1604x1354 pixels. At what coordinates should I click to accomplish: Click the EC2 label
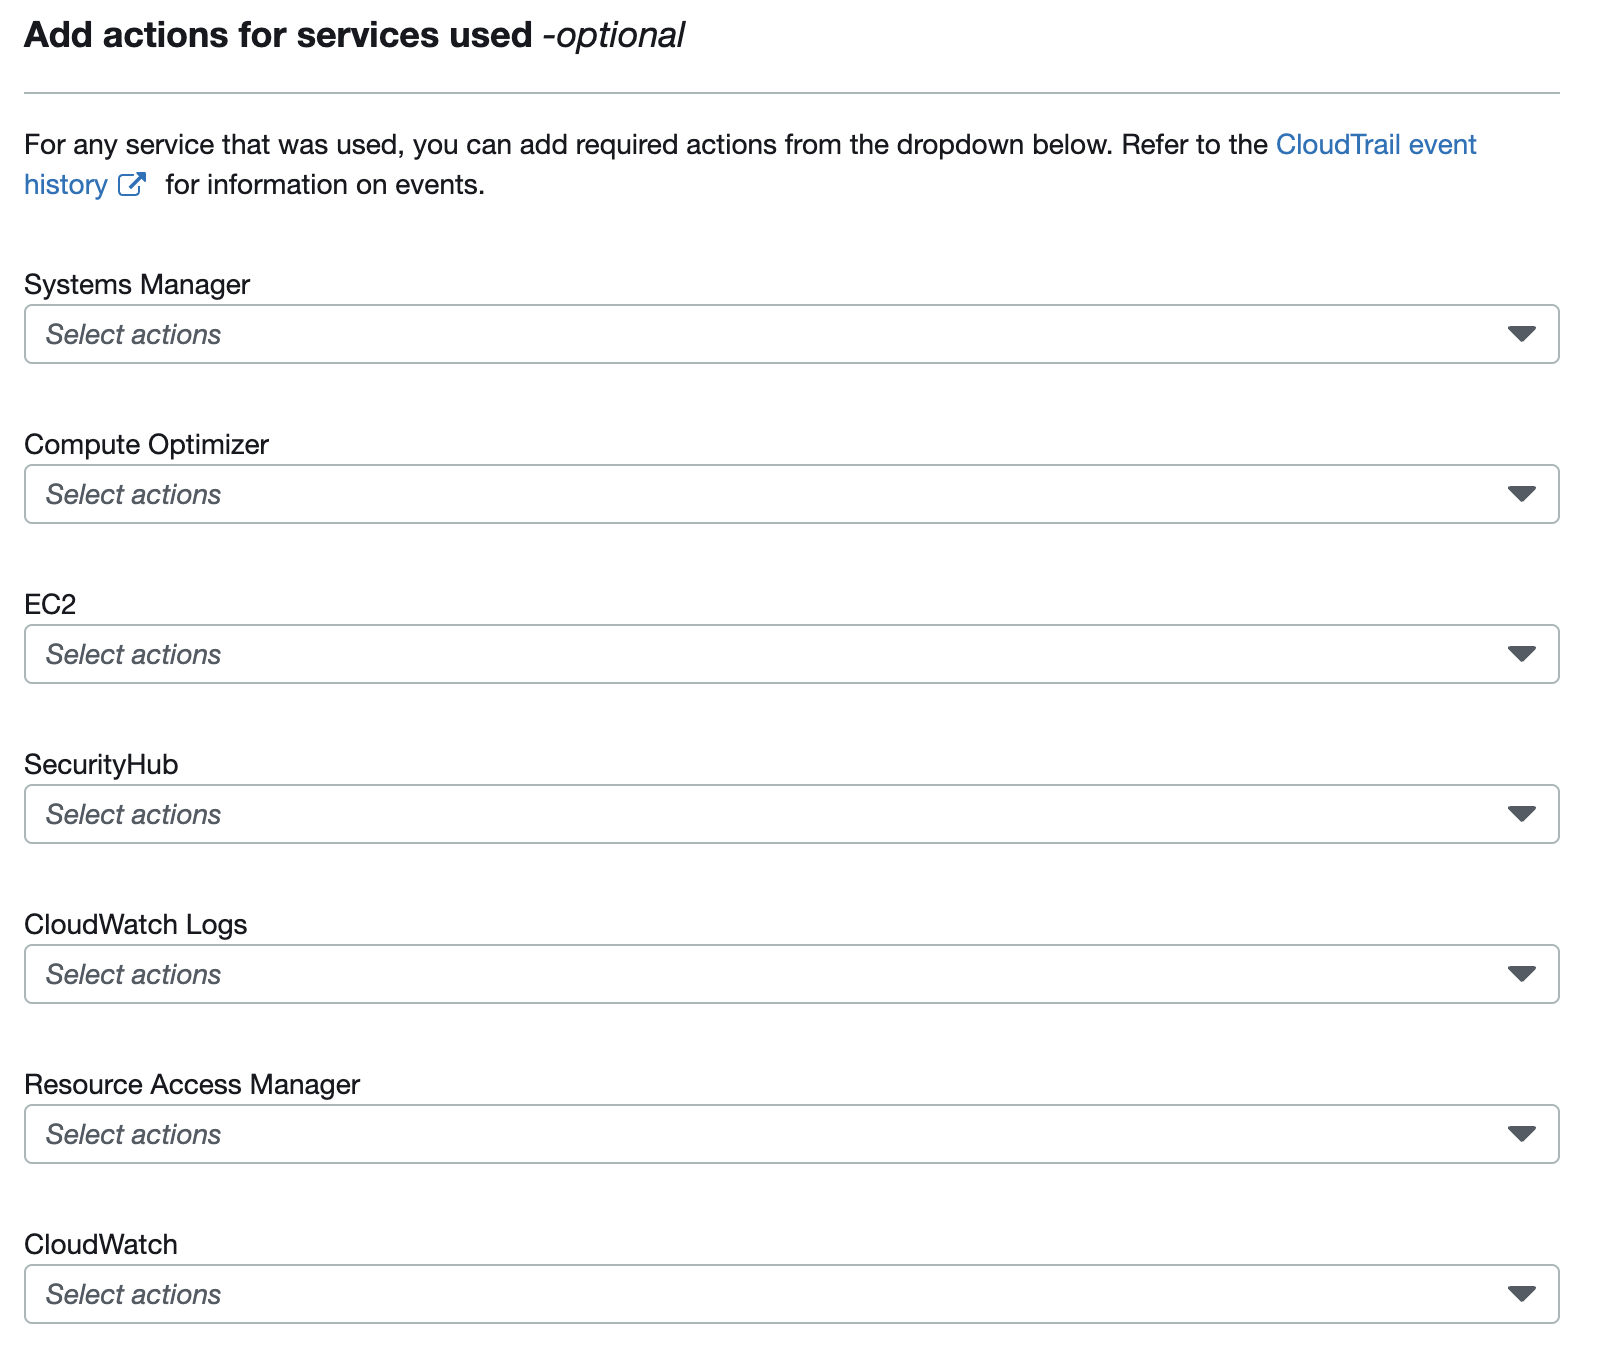point(50,605)
